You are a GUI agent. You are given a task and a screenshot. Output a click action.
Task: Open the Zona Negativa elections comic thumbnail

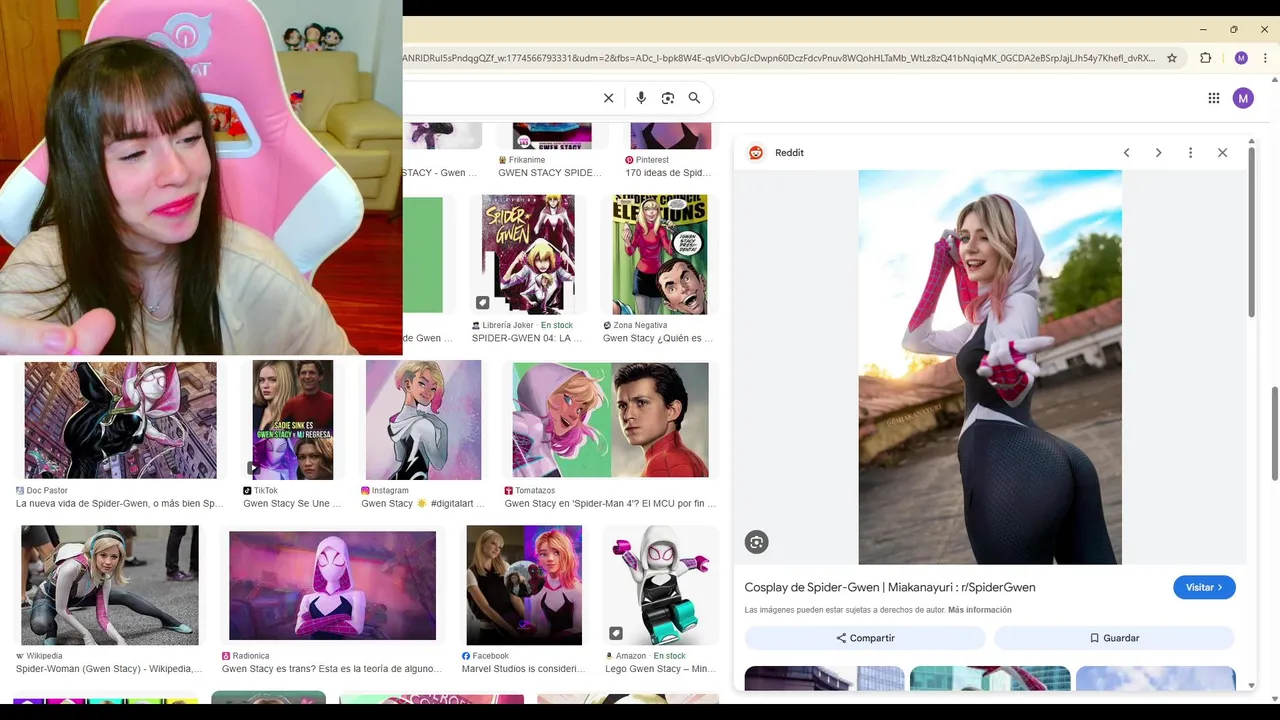659,254
